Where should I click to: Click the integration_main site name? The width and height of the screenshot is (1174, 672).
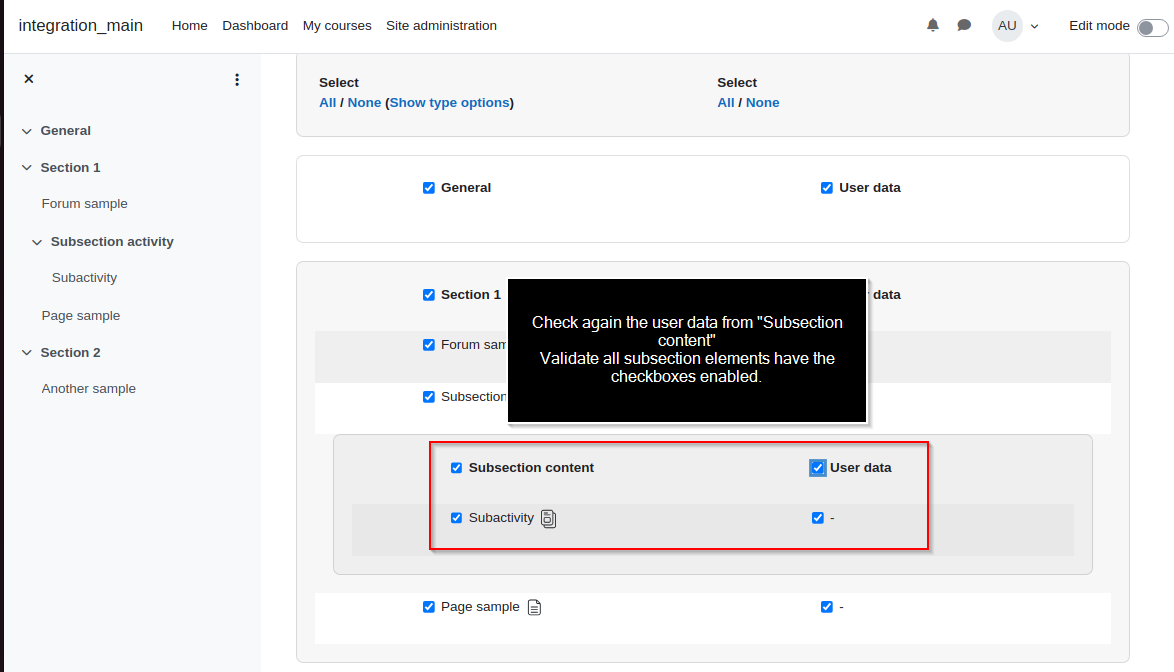81,25
